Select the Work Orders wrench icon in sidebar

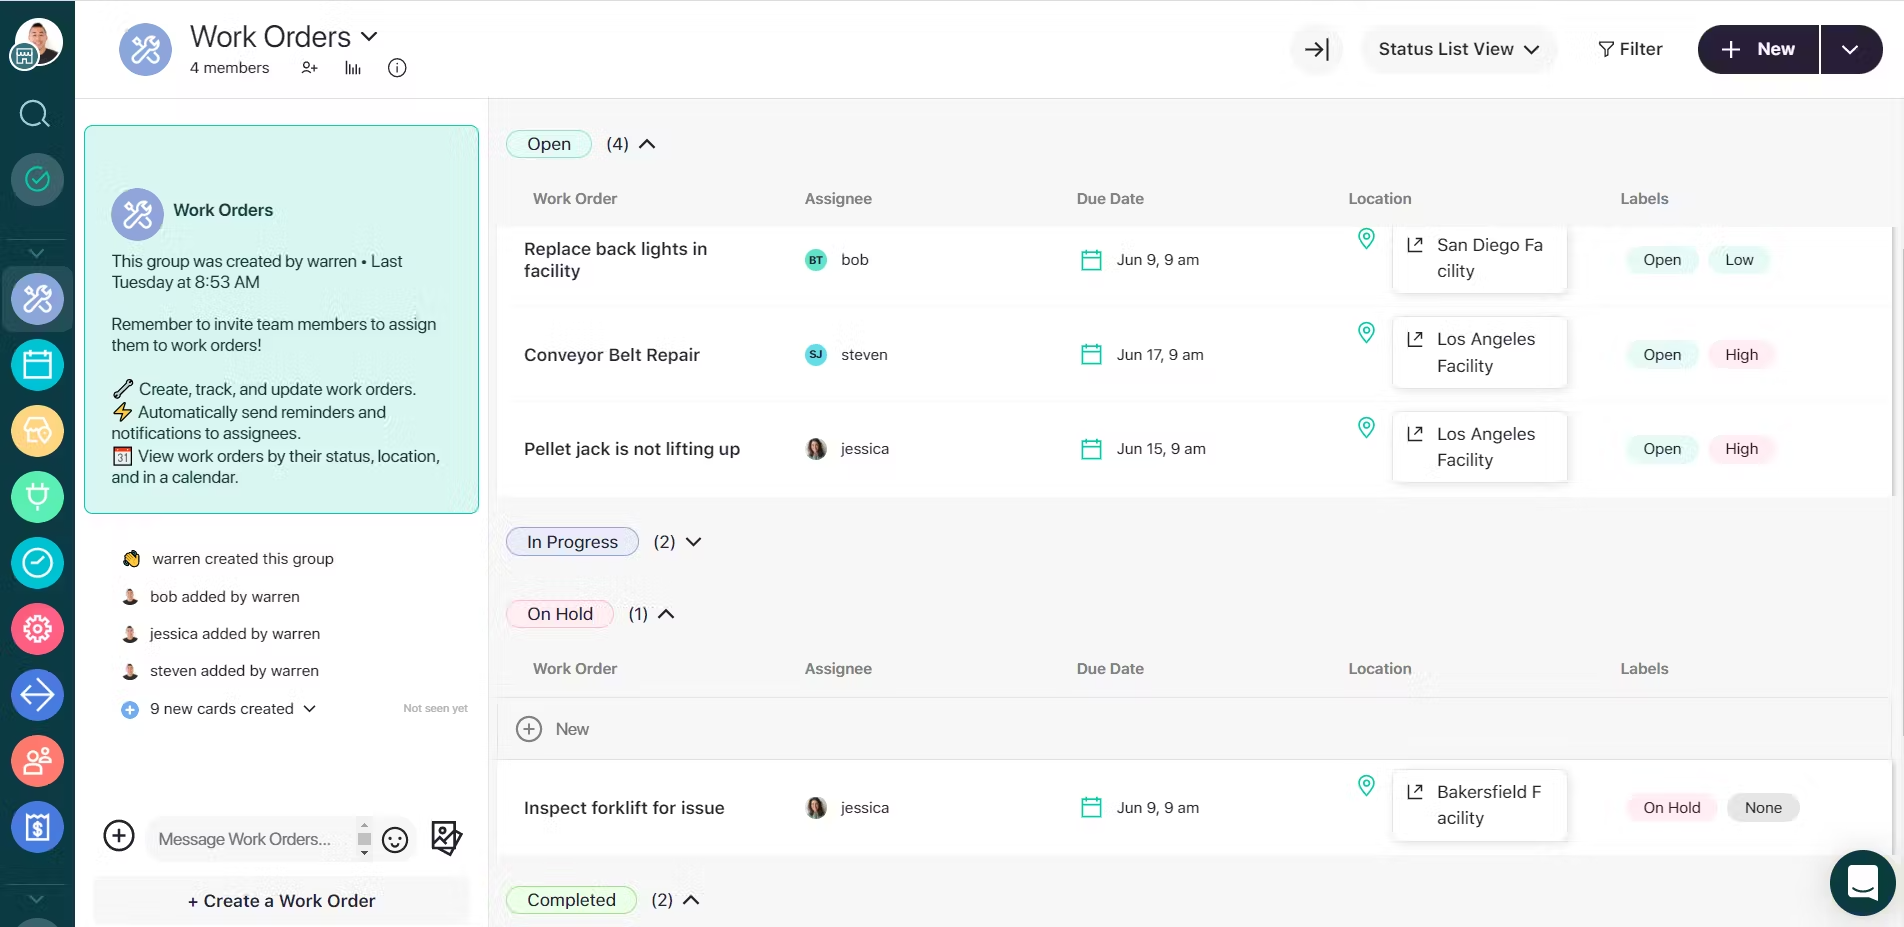(36, 298)
